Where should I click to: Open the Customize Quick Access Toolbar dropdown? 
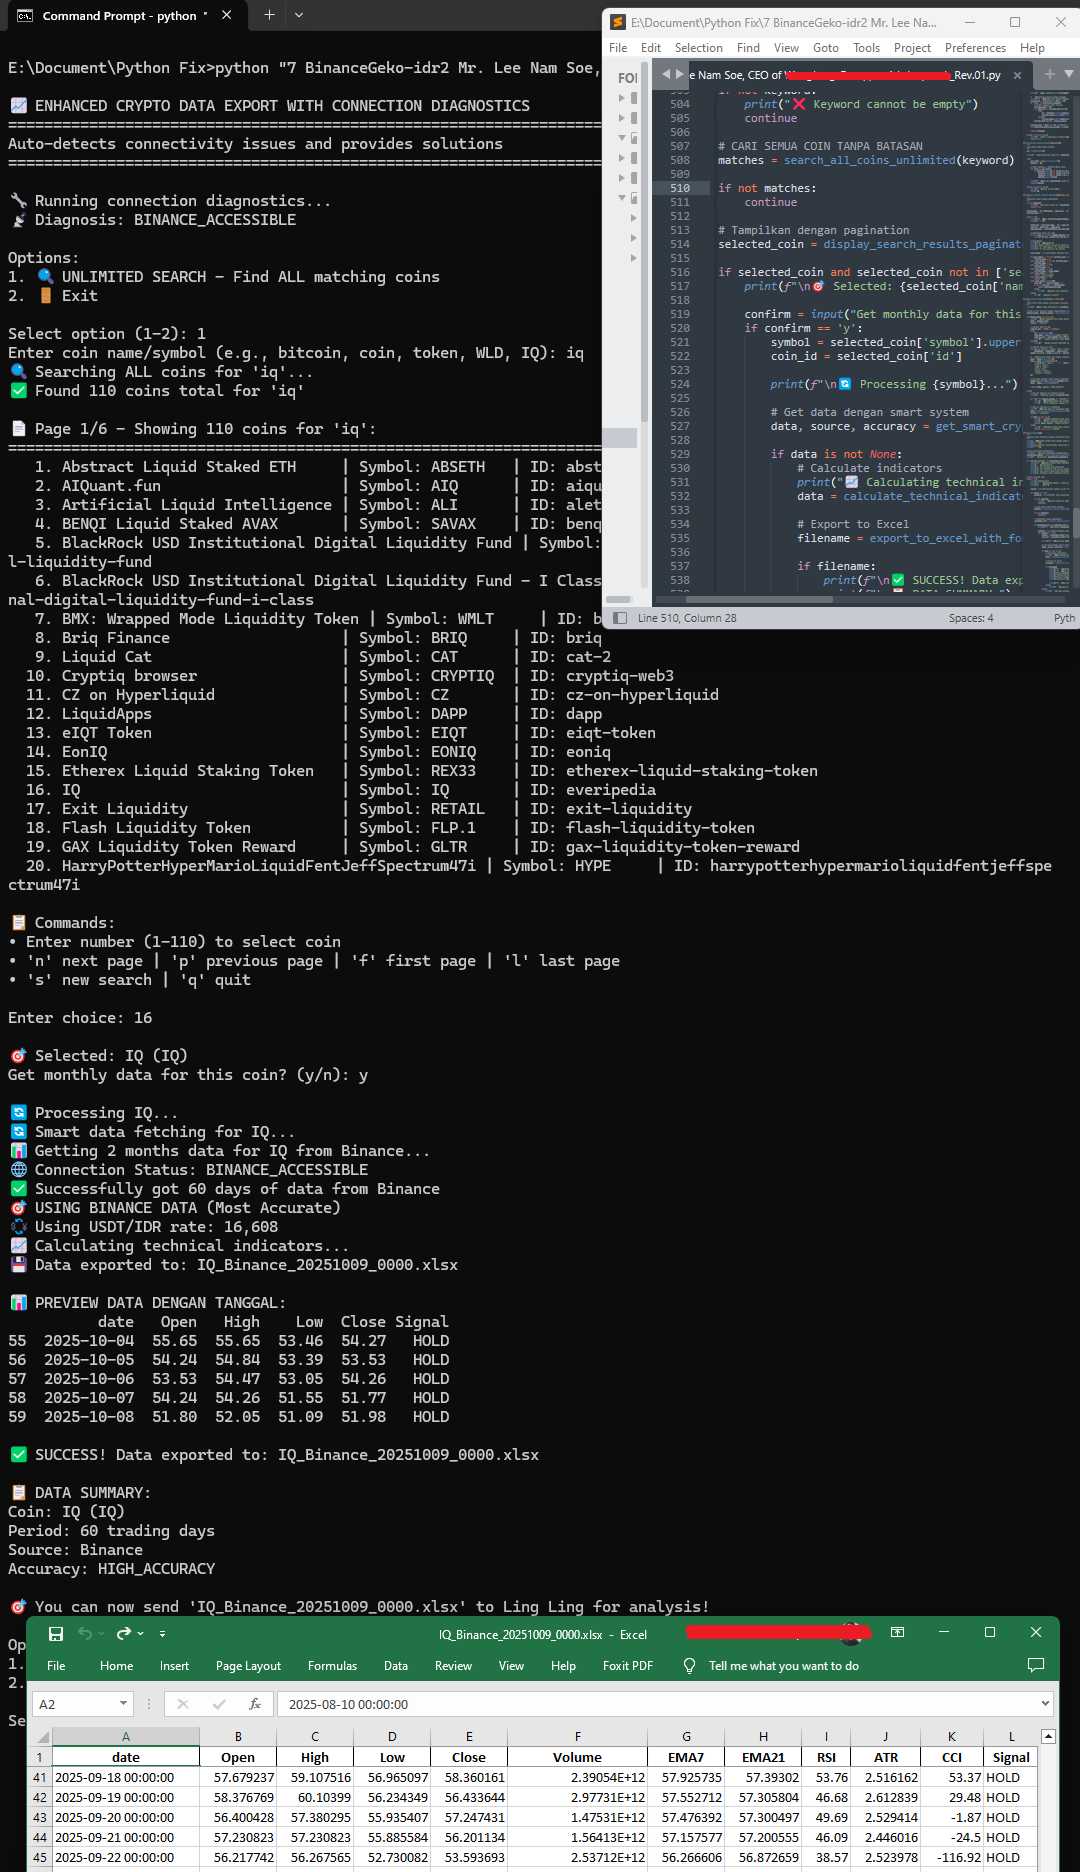[x=162, y=1634]
